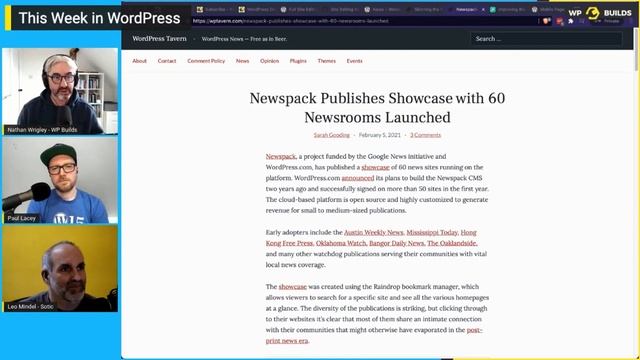This screenshot has width=640, height=360.
Task: Open the Mississippi Today link
Action: (432, 232)
